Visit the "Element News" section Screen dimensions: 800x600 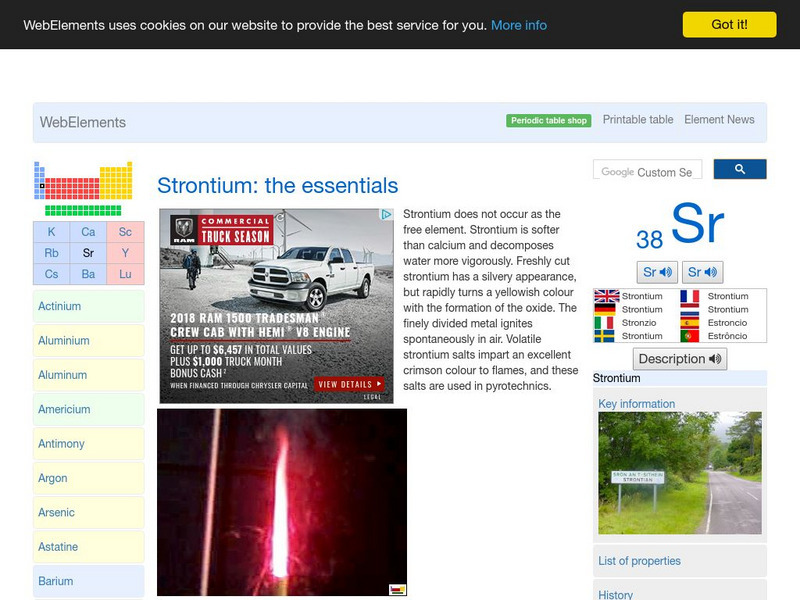pyautogui.click(x=720, y=119)
